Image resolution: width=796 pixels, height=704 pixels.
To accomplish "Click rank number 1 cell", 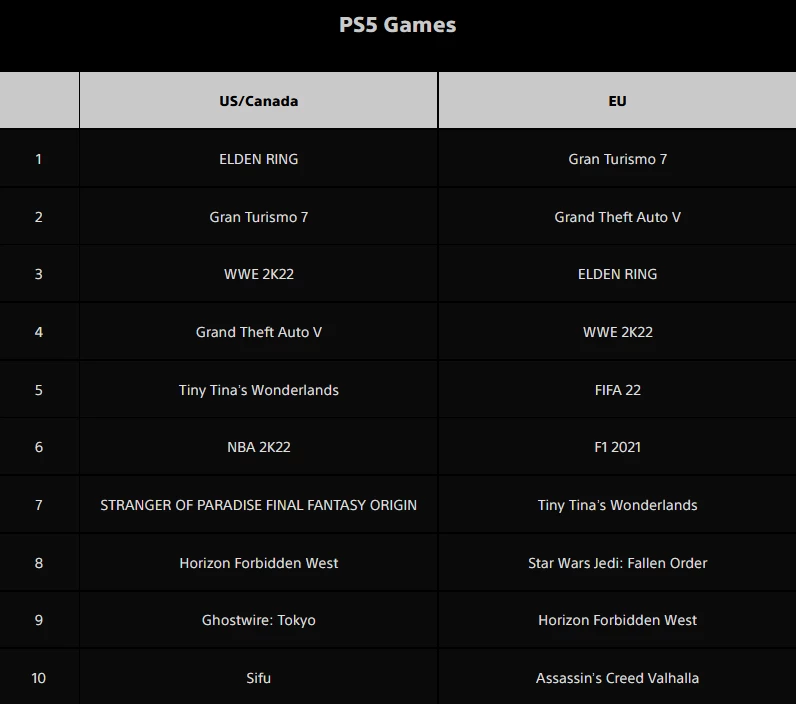I will pyautogui.click(x=39, y=159).
